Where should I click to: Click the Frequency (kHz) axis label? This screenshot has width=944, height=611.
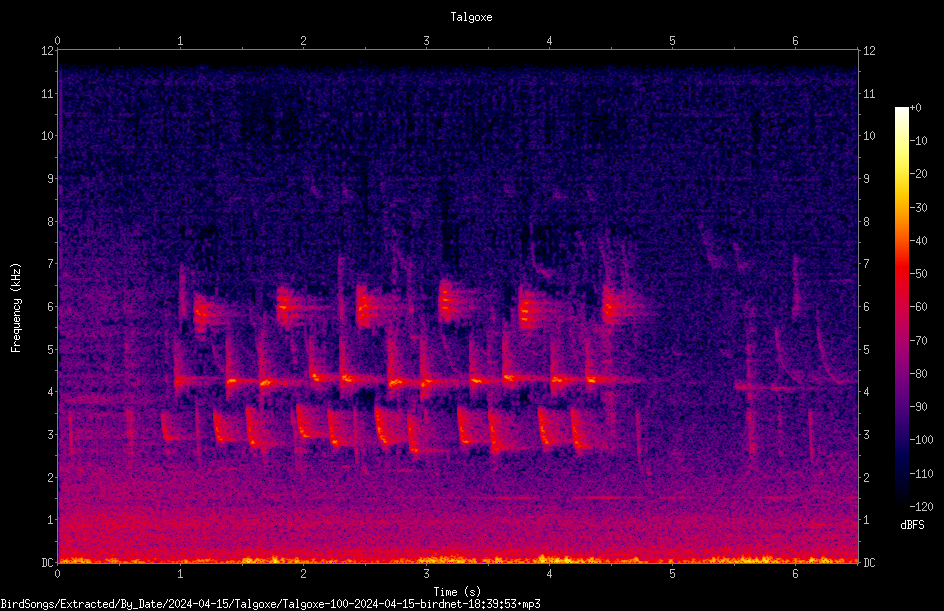(16, 308)
